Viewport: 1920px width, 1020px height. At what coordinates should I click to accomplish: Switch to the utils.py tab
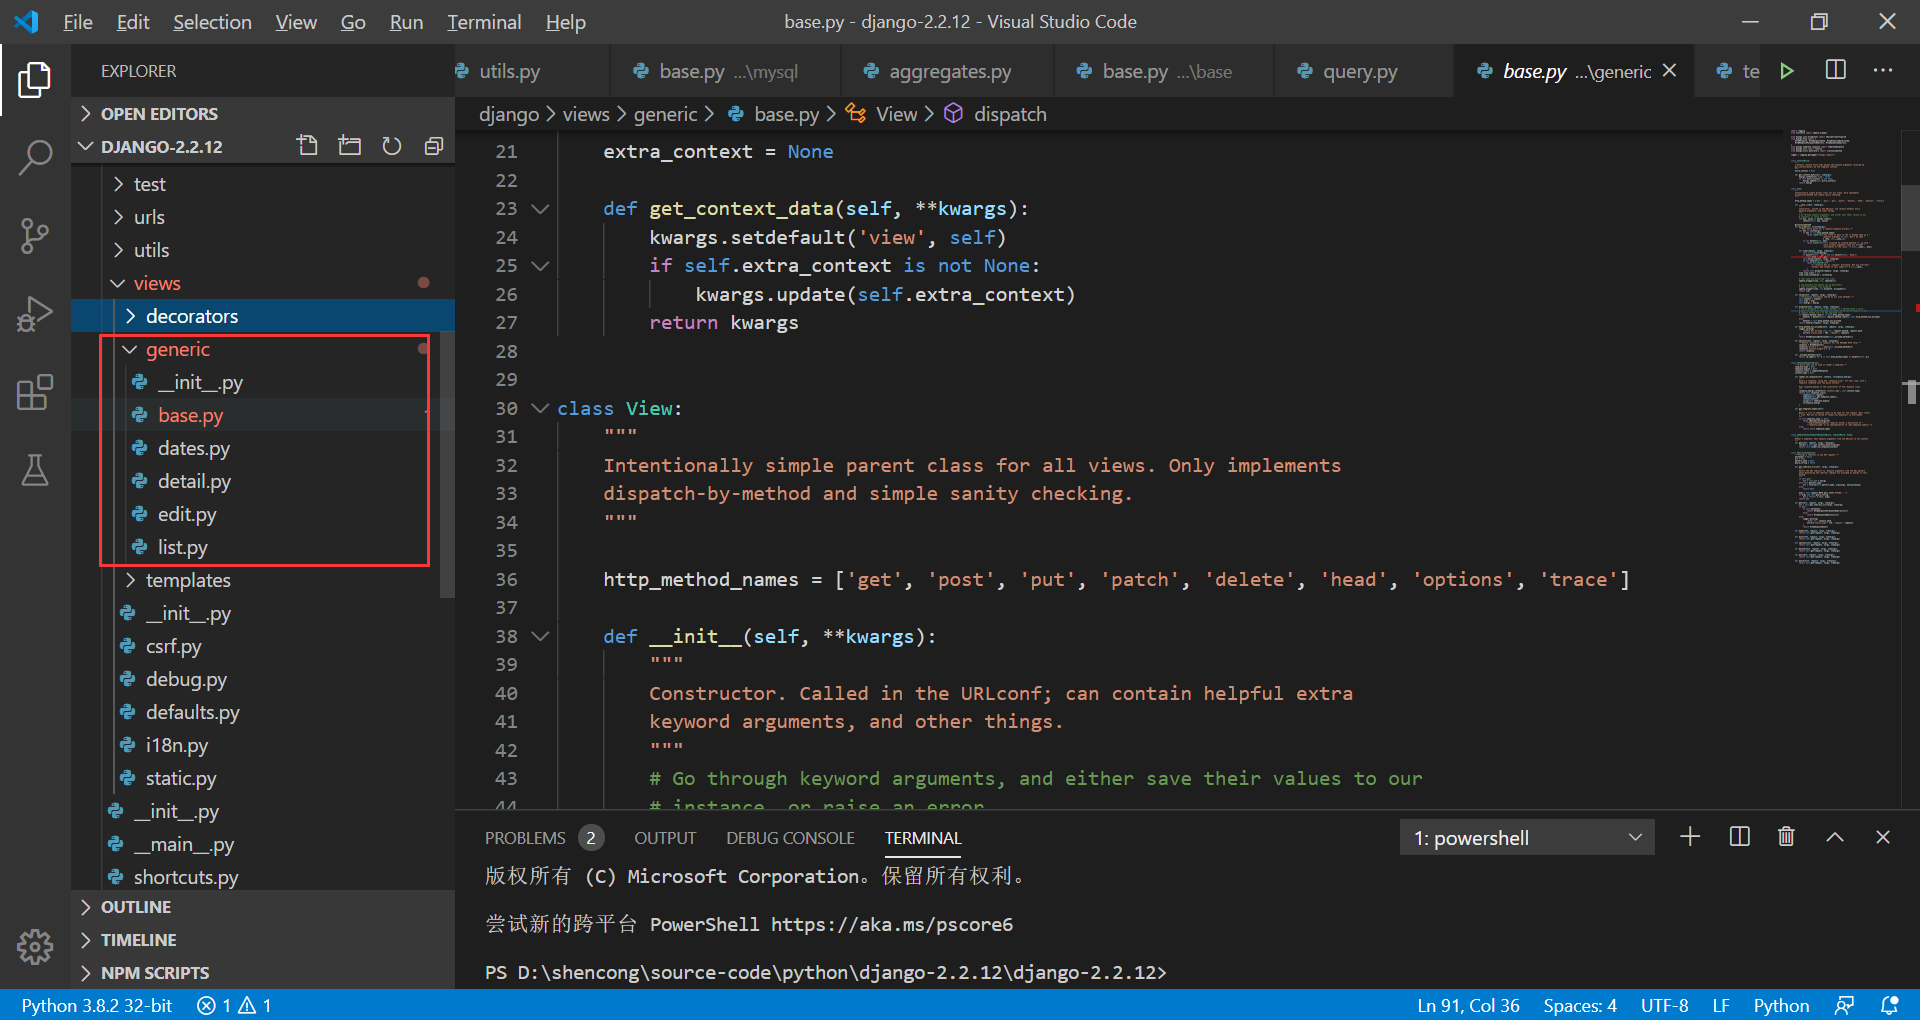click(531, 71)
